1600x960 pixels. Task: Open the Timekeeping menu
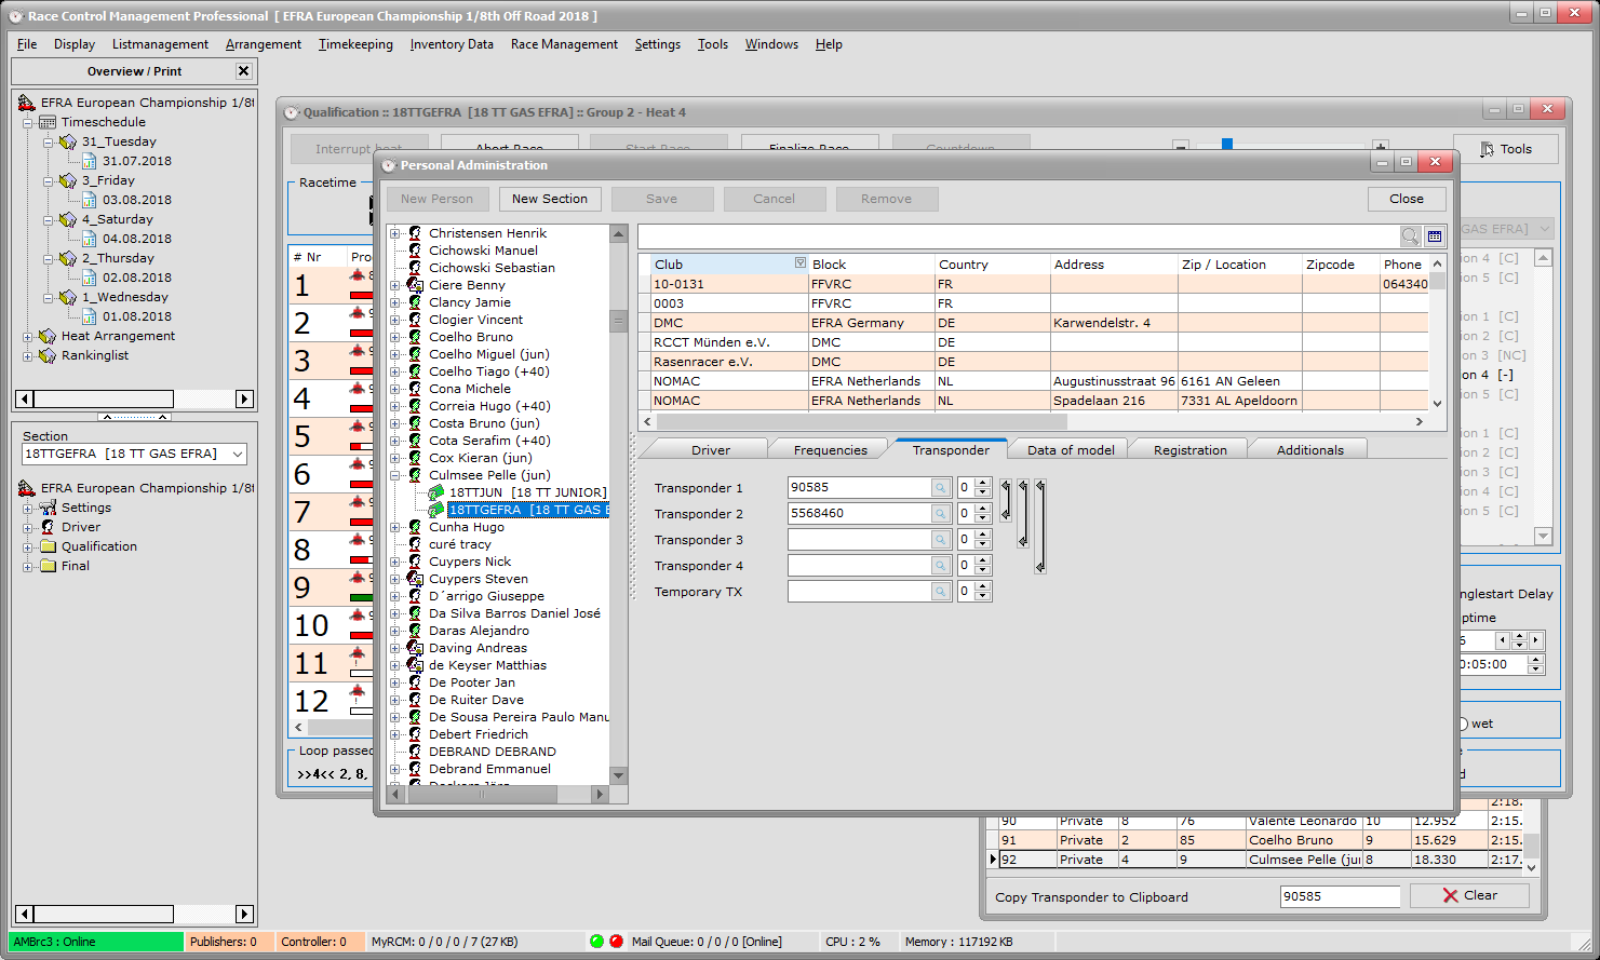click(355, 44)
